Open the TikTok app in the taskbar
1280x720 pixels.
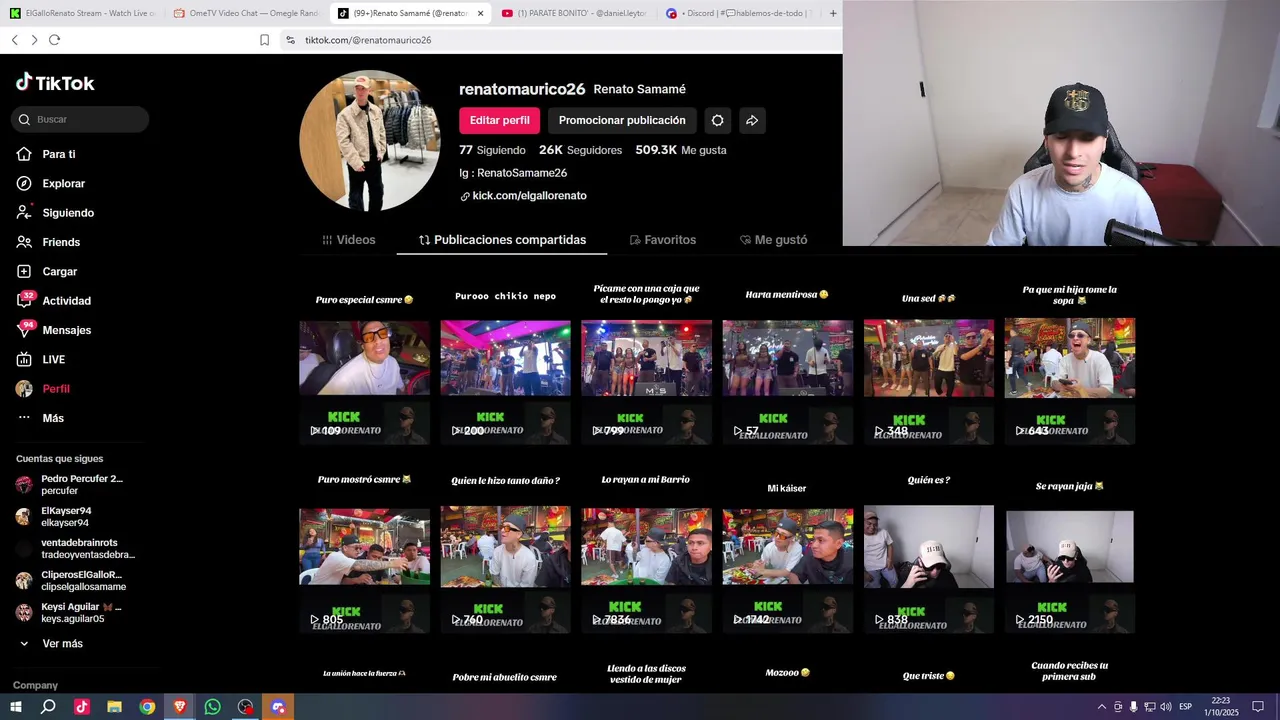pyautogui.click(x=82, y=707)
